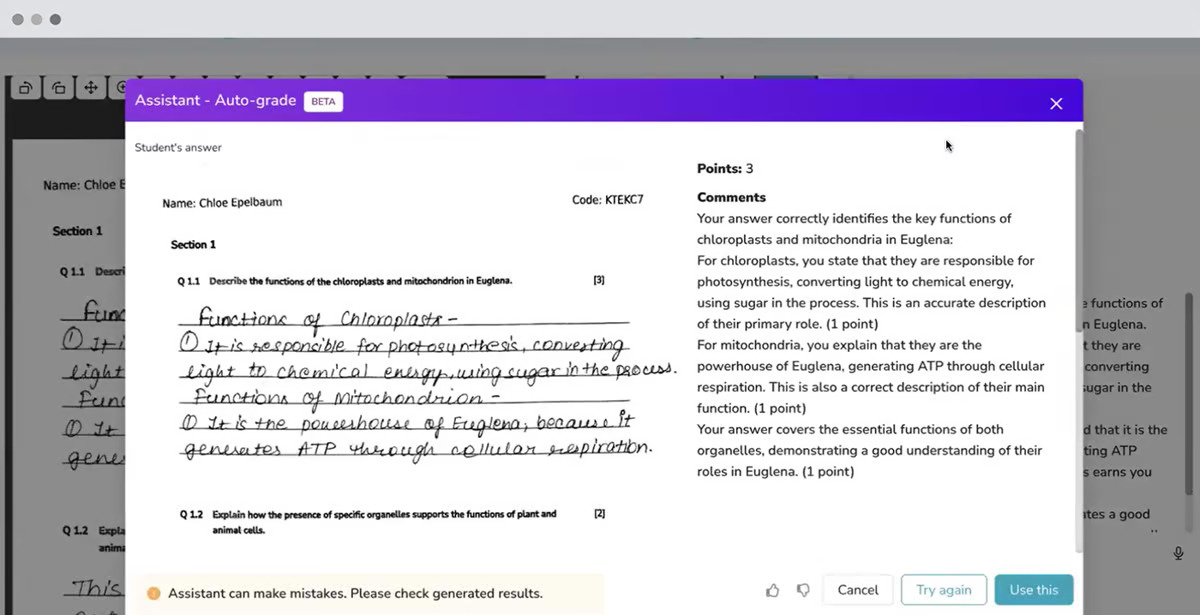Image resolution: width=1200 pixels, height=615 pixels.
Task: Cancel the auto-grade suggestion
Action: click(858, 590)
